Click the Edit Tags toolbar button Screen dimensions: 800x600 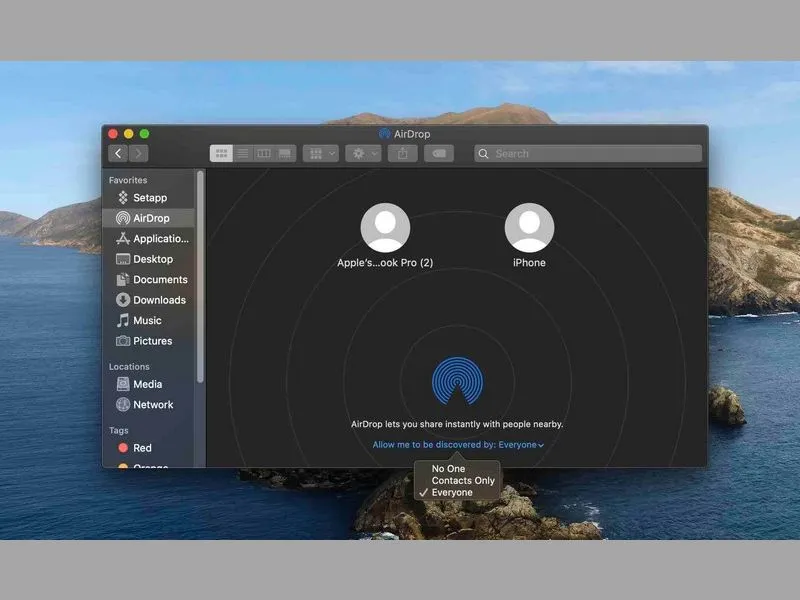click(x=439, y=153)
